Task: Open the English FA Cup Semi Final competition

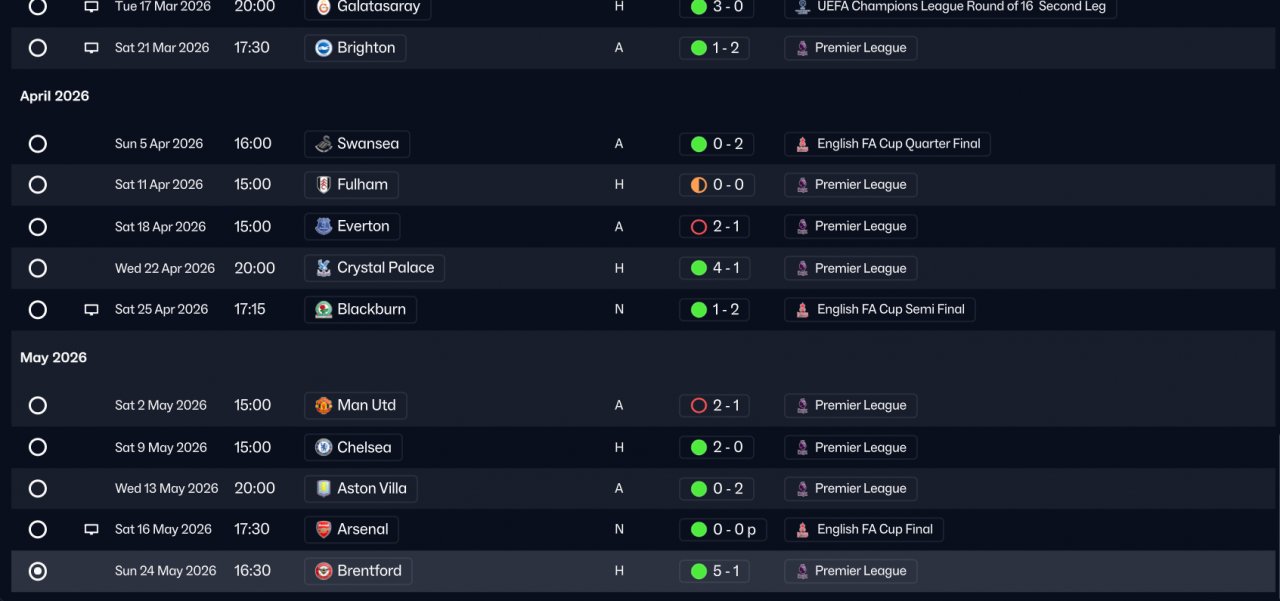Action: [880, 310]
